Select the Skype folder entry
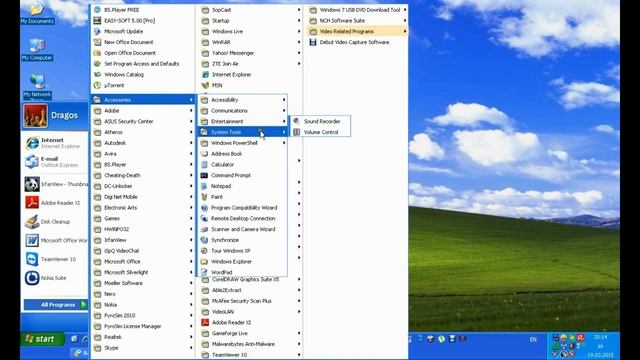Viewport: 640px width, 360px height. [143, 348]
